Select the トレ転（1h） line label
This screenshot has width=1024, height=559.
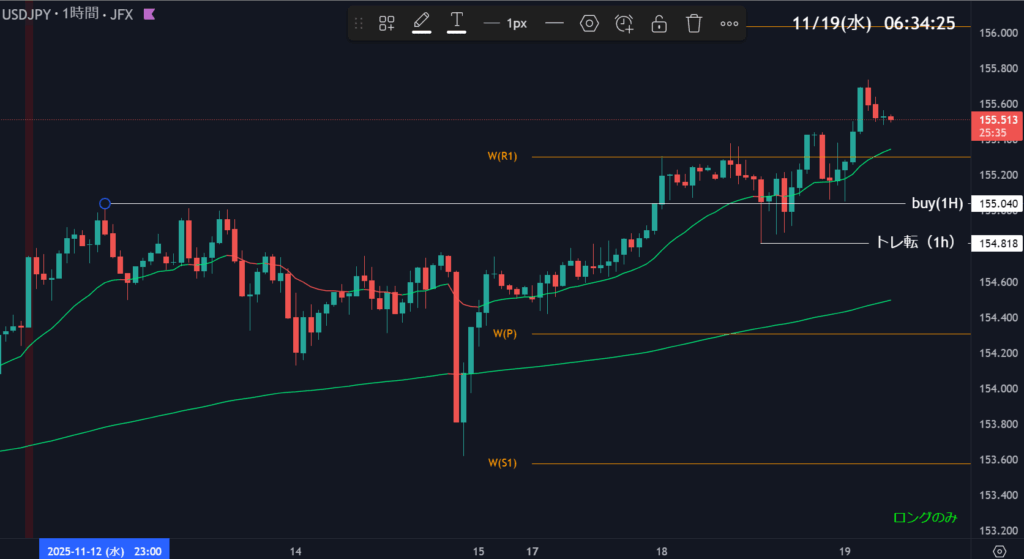[x=914, y=242]
